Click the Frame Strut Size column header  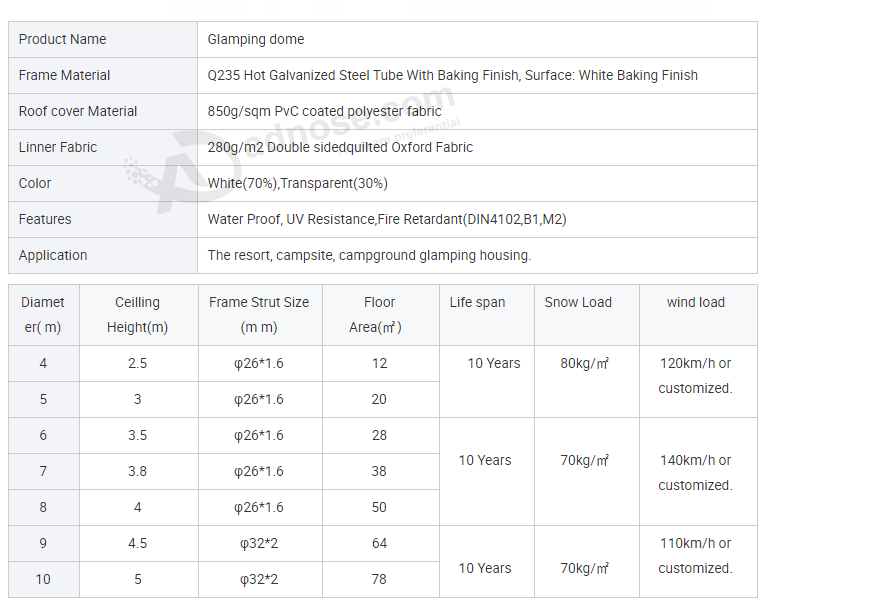pyautogui.click(x=259, y=314)
